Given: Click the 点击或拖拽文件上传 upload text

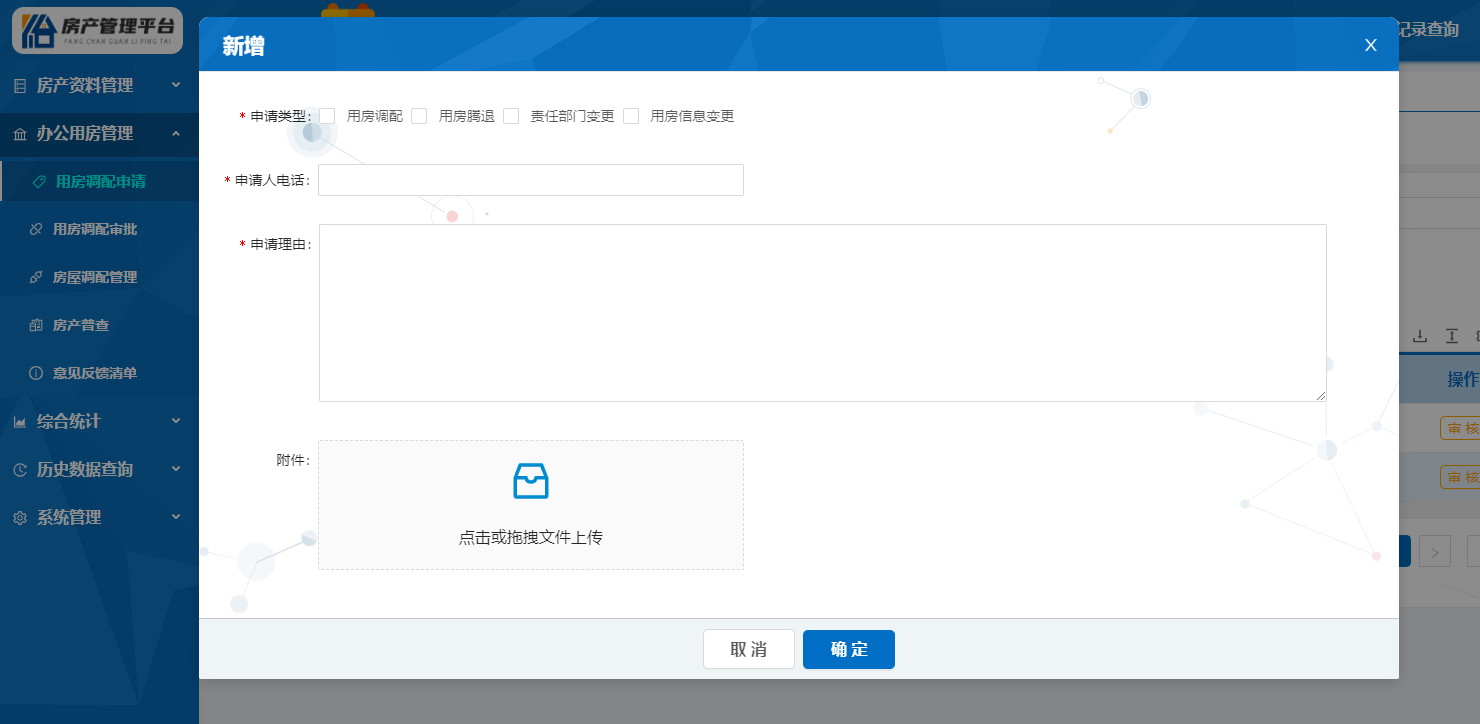Looking at the screenshot, I should 531,537.
